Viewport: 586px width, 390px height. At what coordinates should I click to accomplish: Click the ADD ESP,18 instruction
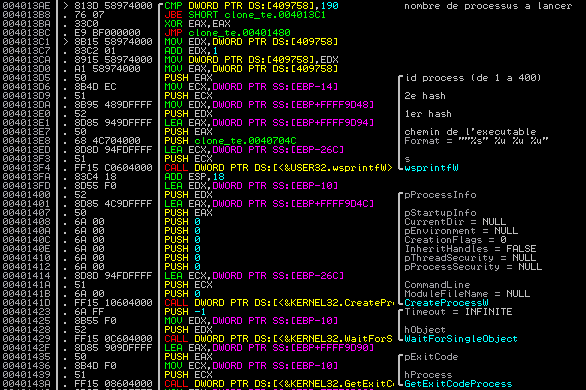pyautogui.click(x=194, y=177)
